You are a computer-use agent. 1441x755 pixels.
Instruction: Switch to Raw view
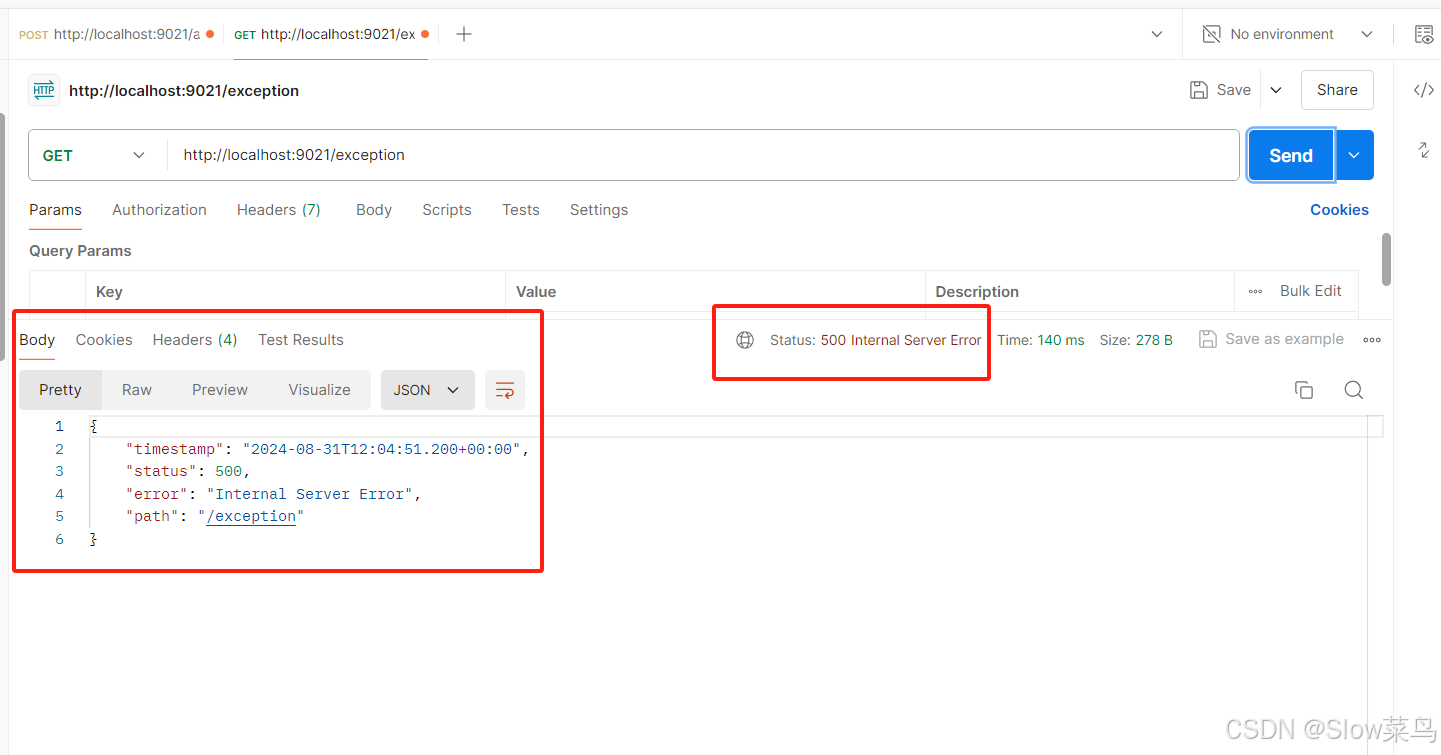point(137,390)
